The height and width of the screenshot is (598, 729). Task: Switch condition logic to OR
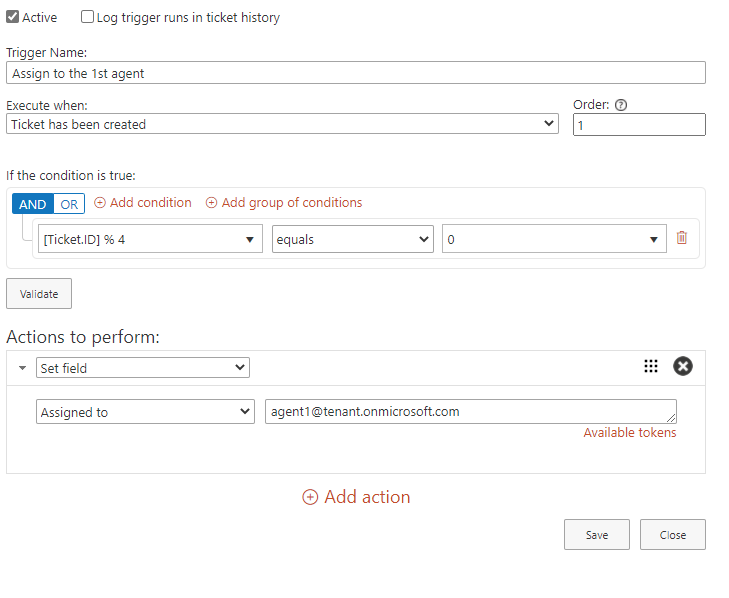click(69, 204)
